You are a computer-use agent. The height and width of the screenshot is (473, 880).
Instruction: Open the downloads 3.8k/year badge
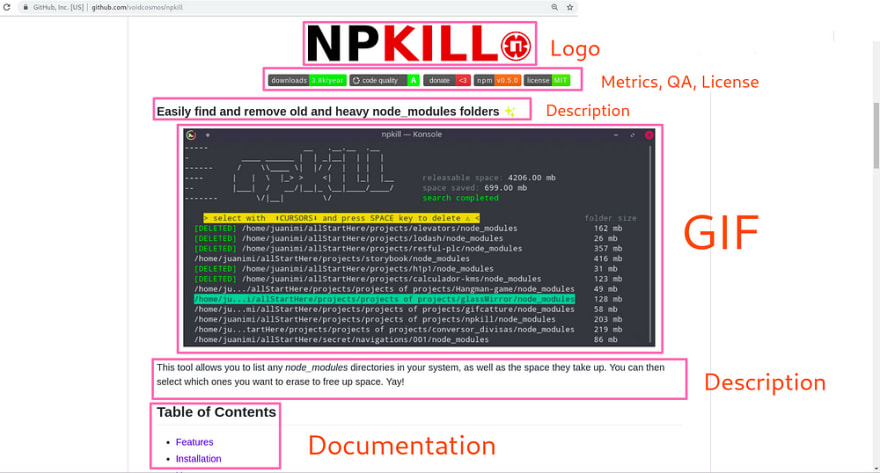point(307,80)
